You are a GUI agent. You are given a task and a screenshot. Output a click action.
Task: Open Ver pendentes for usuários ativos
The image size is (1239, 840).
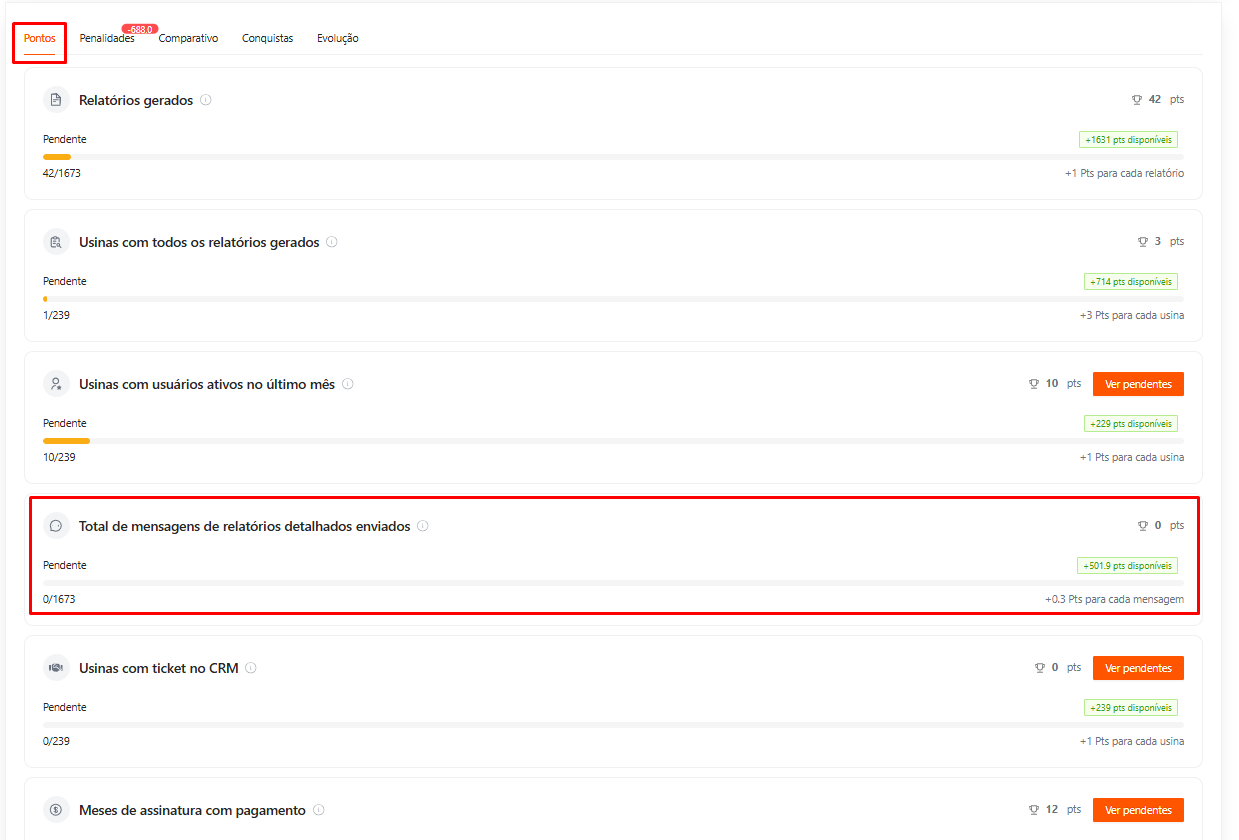(x=1138, y=384)
